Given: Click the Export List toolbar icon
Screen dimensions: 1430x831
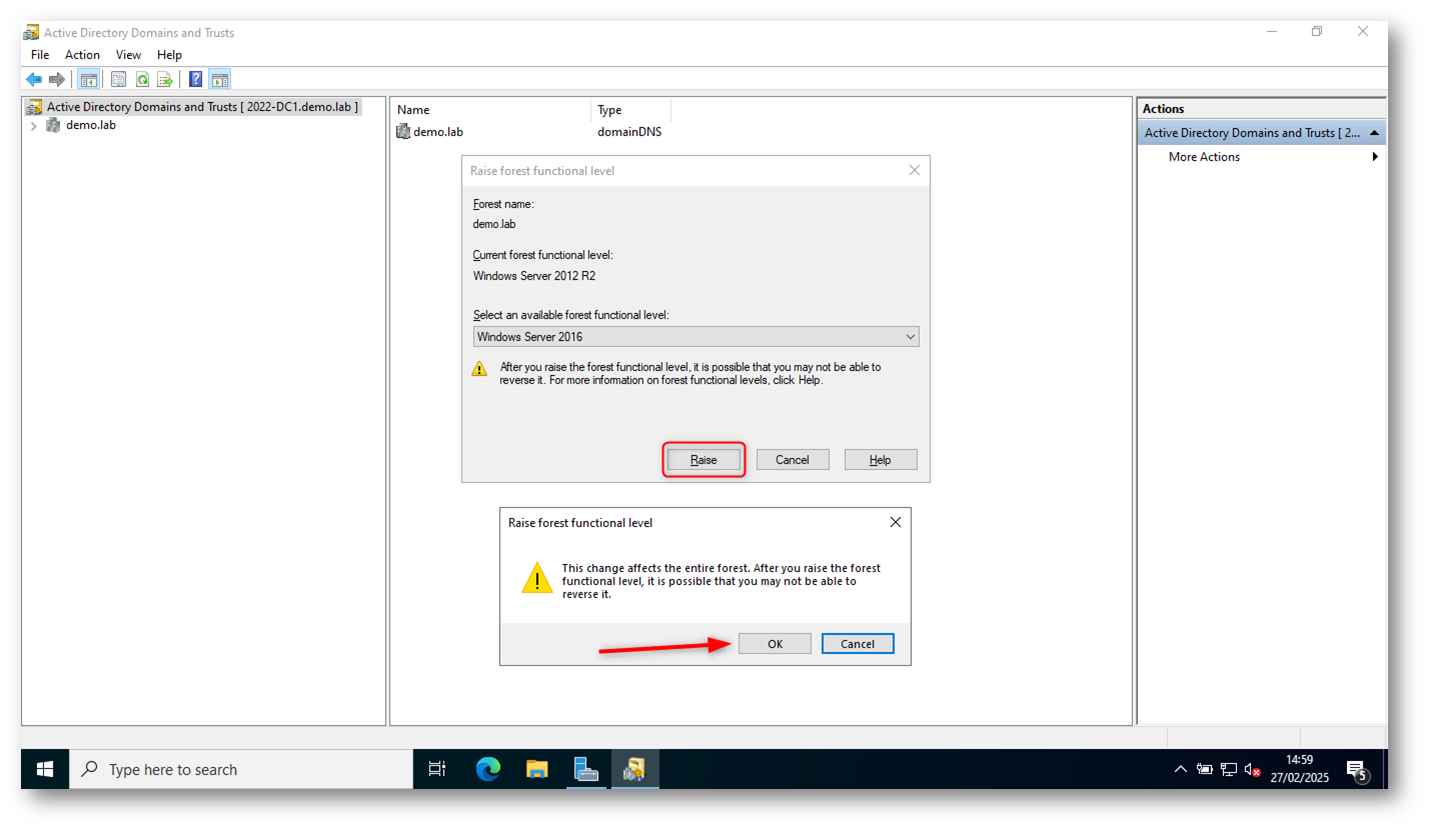Looking at the screenshot, I should pyautogui.click(x=165, y=79).
